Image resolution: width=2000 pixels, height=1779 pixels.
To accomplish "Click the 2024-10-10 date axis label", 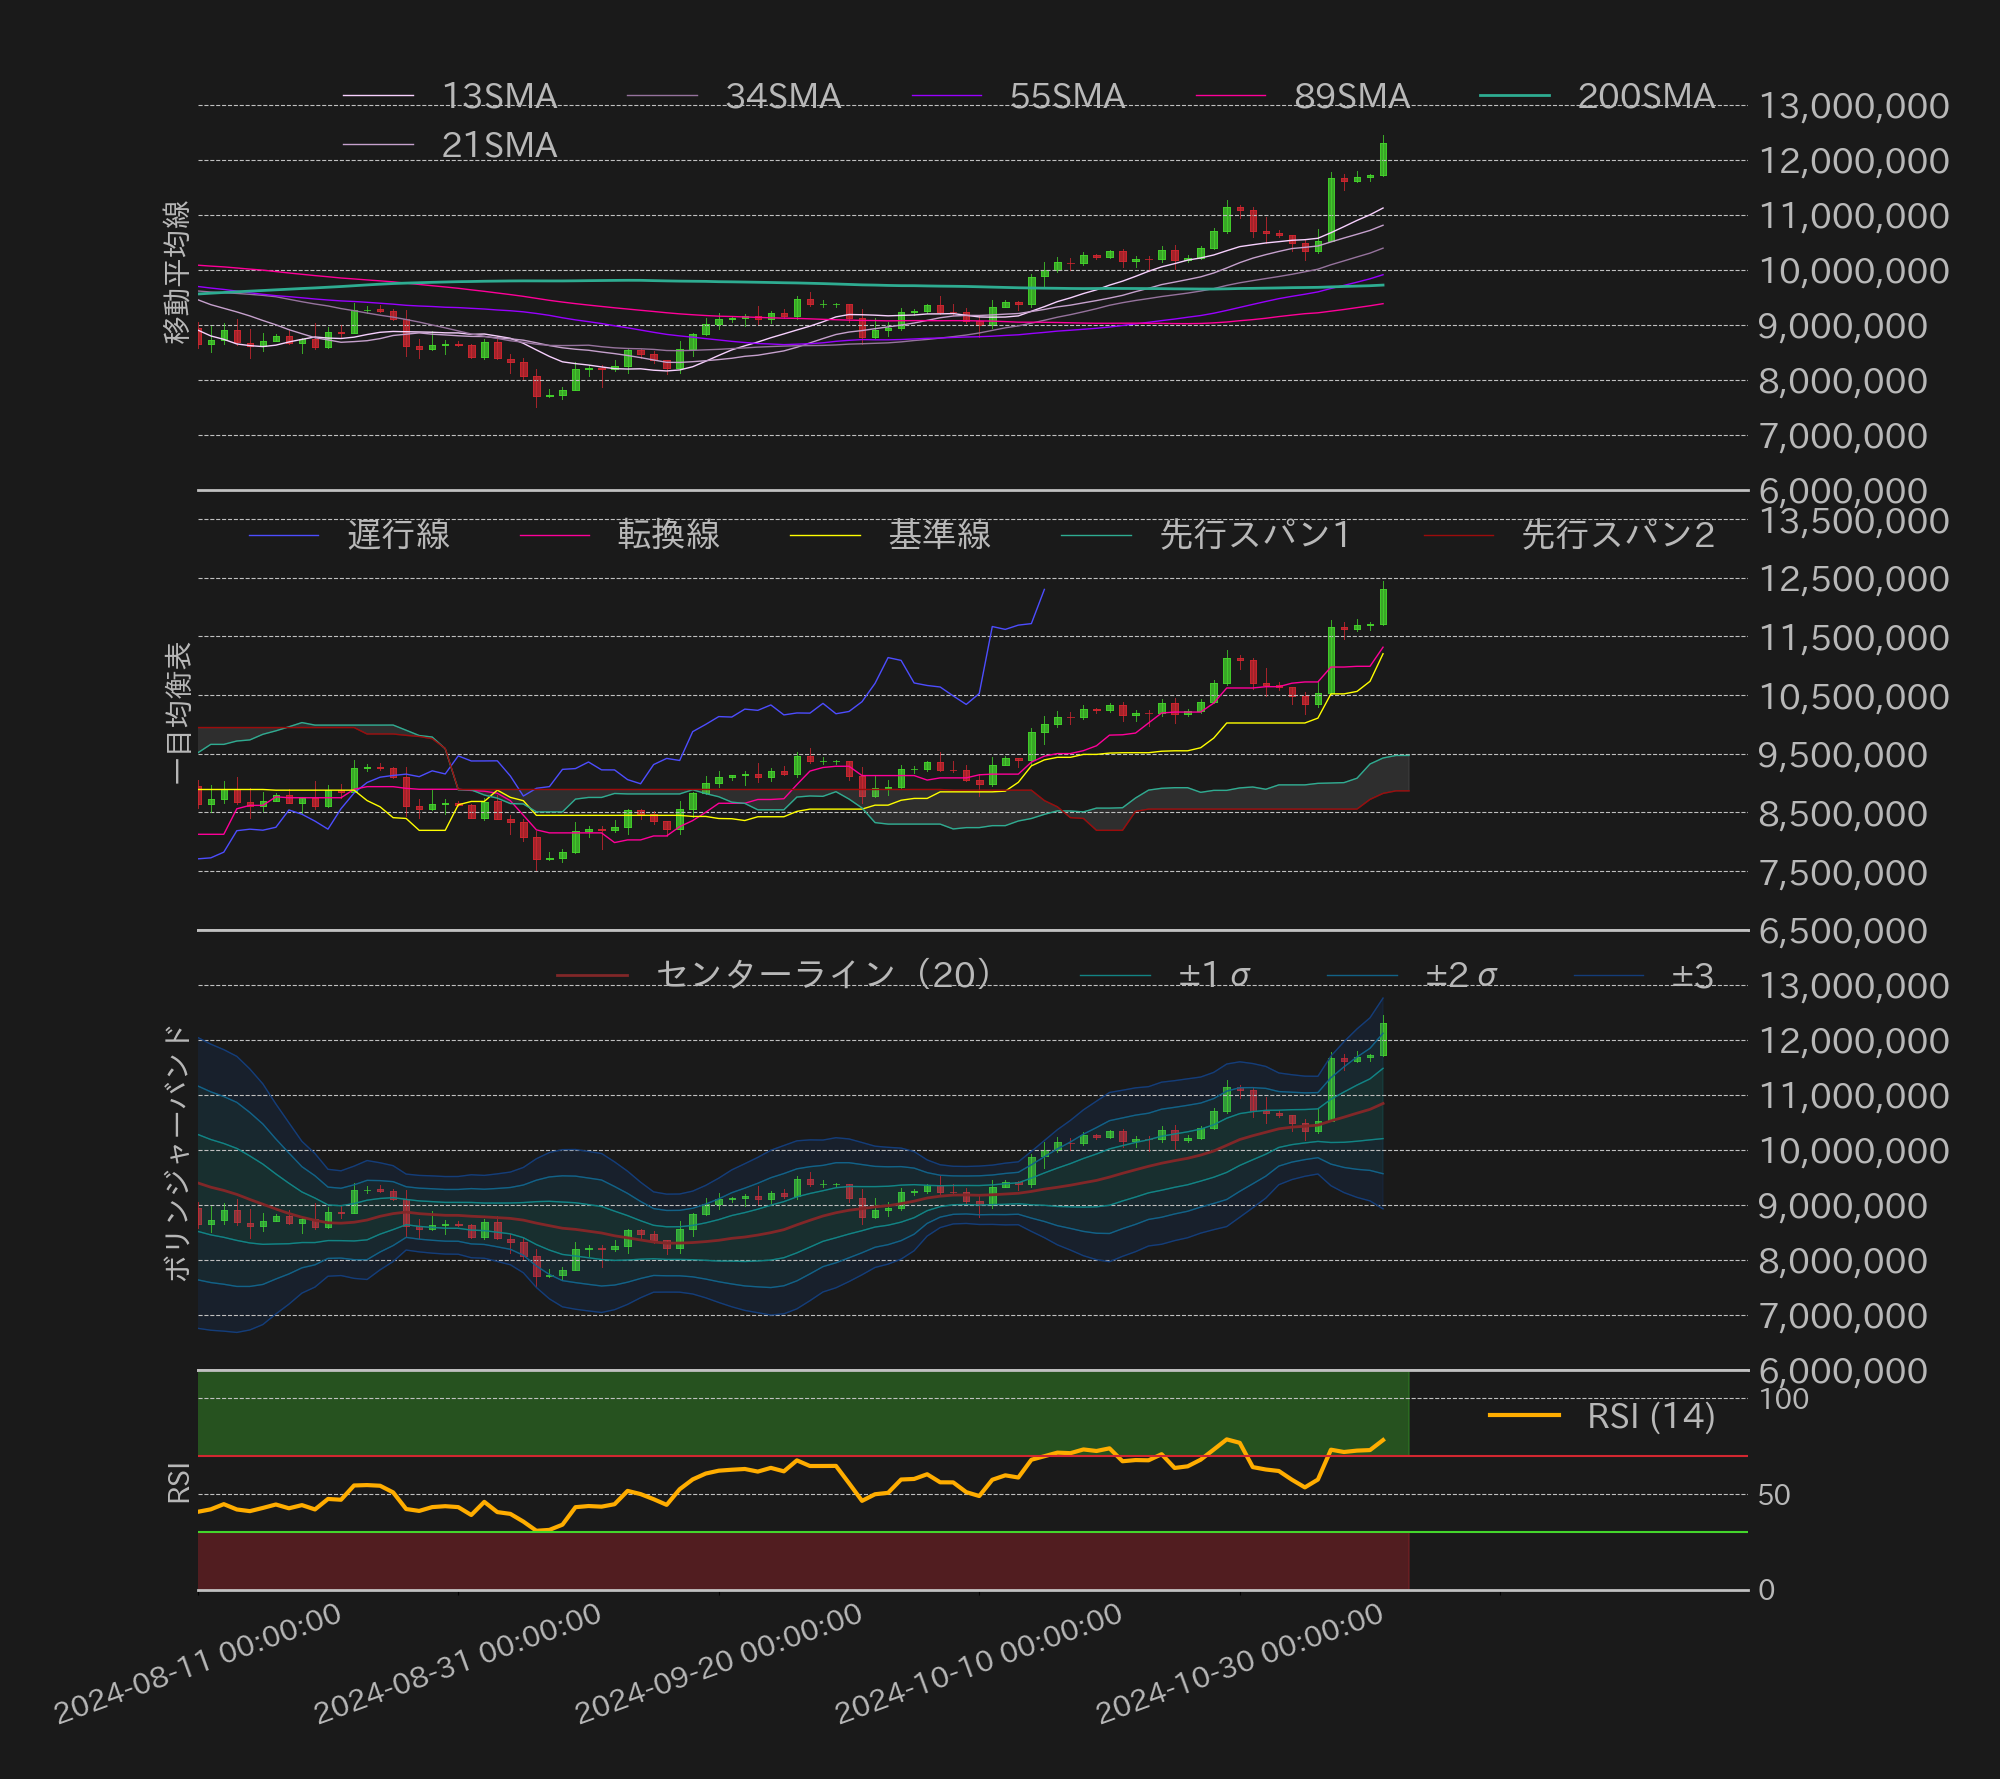I will coord(979,1664).
